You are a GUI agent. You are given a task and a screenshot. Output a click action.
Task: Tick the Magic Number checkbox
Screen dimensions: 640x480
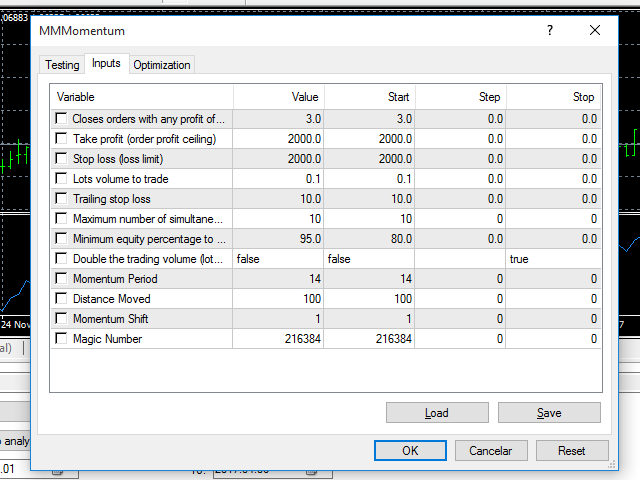point(62,339)
